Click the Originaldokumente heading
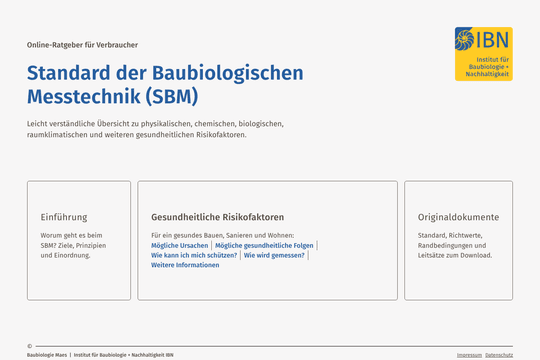Image resolution: width=540 pixels, height=360 pixels. pyautogui.click(x=458, y=217)
